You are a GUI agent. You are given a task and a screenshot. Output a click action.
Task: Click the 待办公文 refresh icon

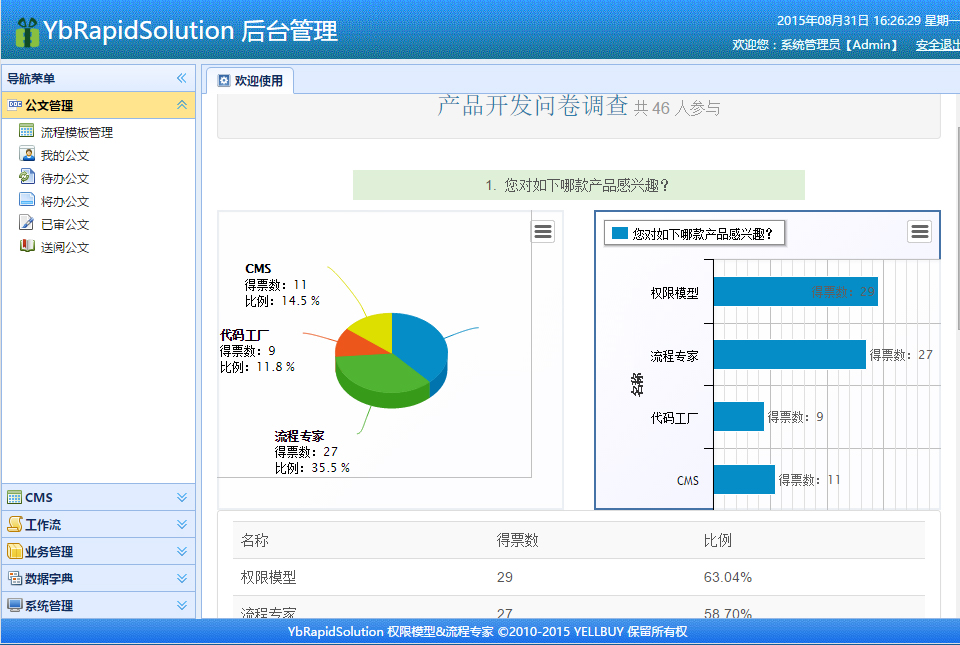(x=26, y=177)
